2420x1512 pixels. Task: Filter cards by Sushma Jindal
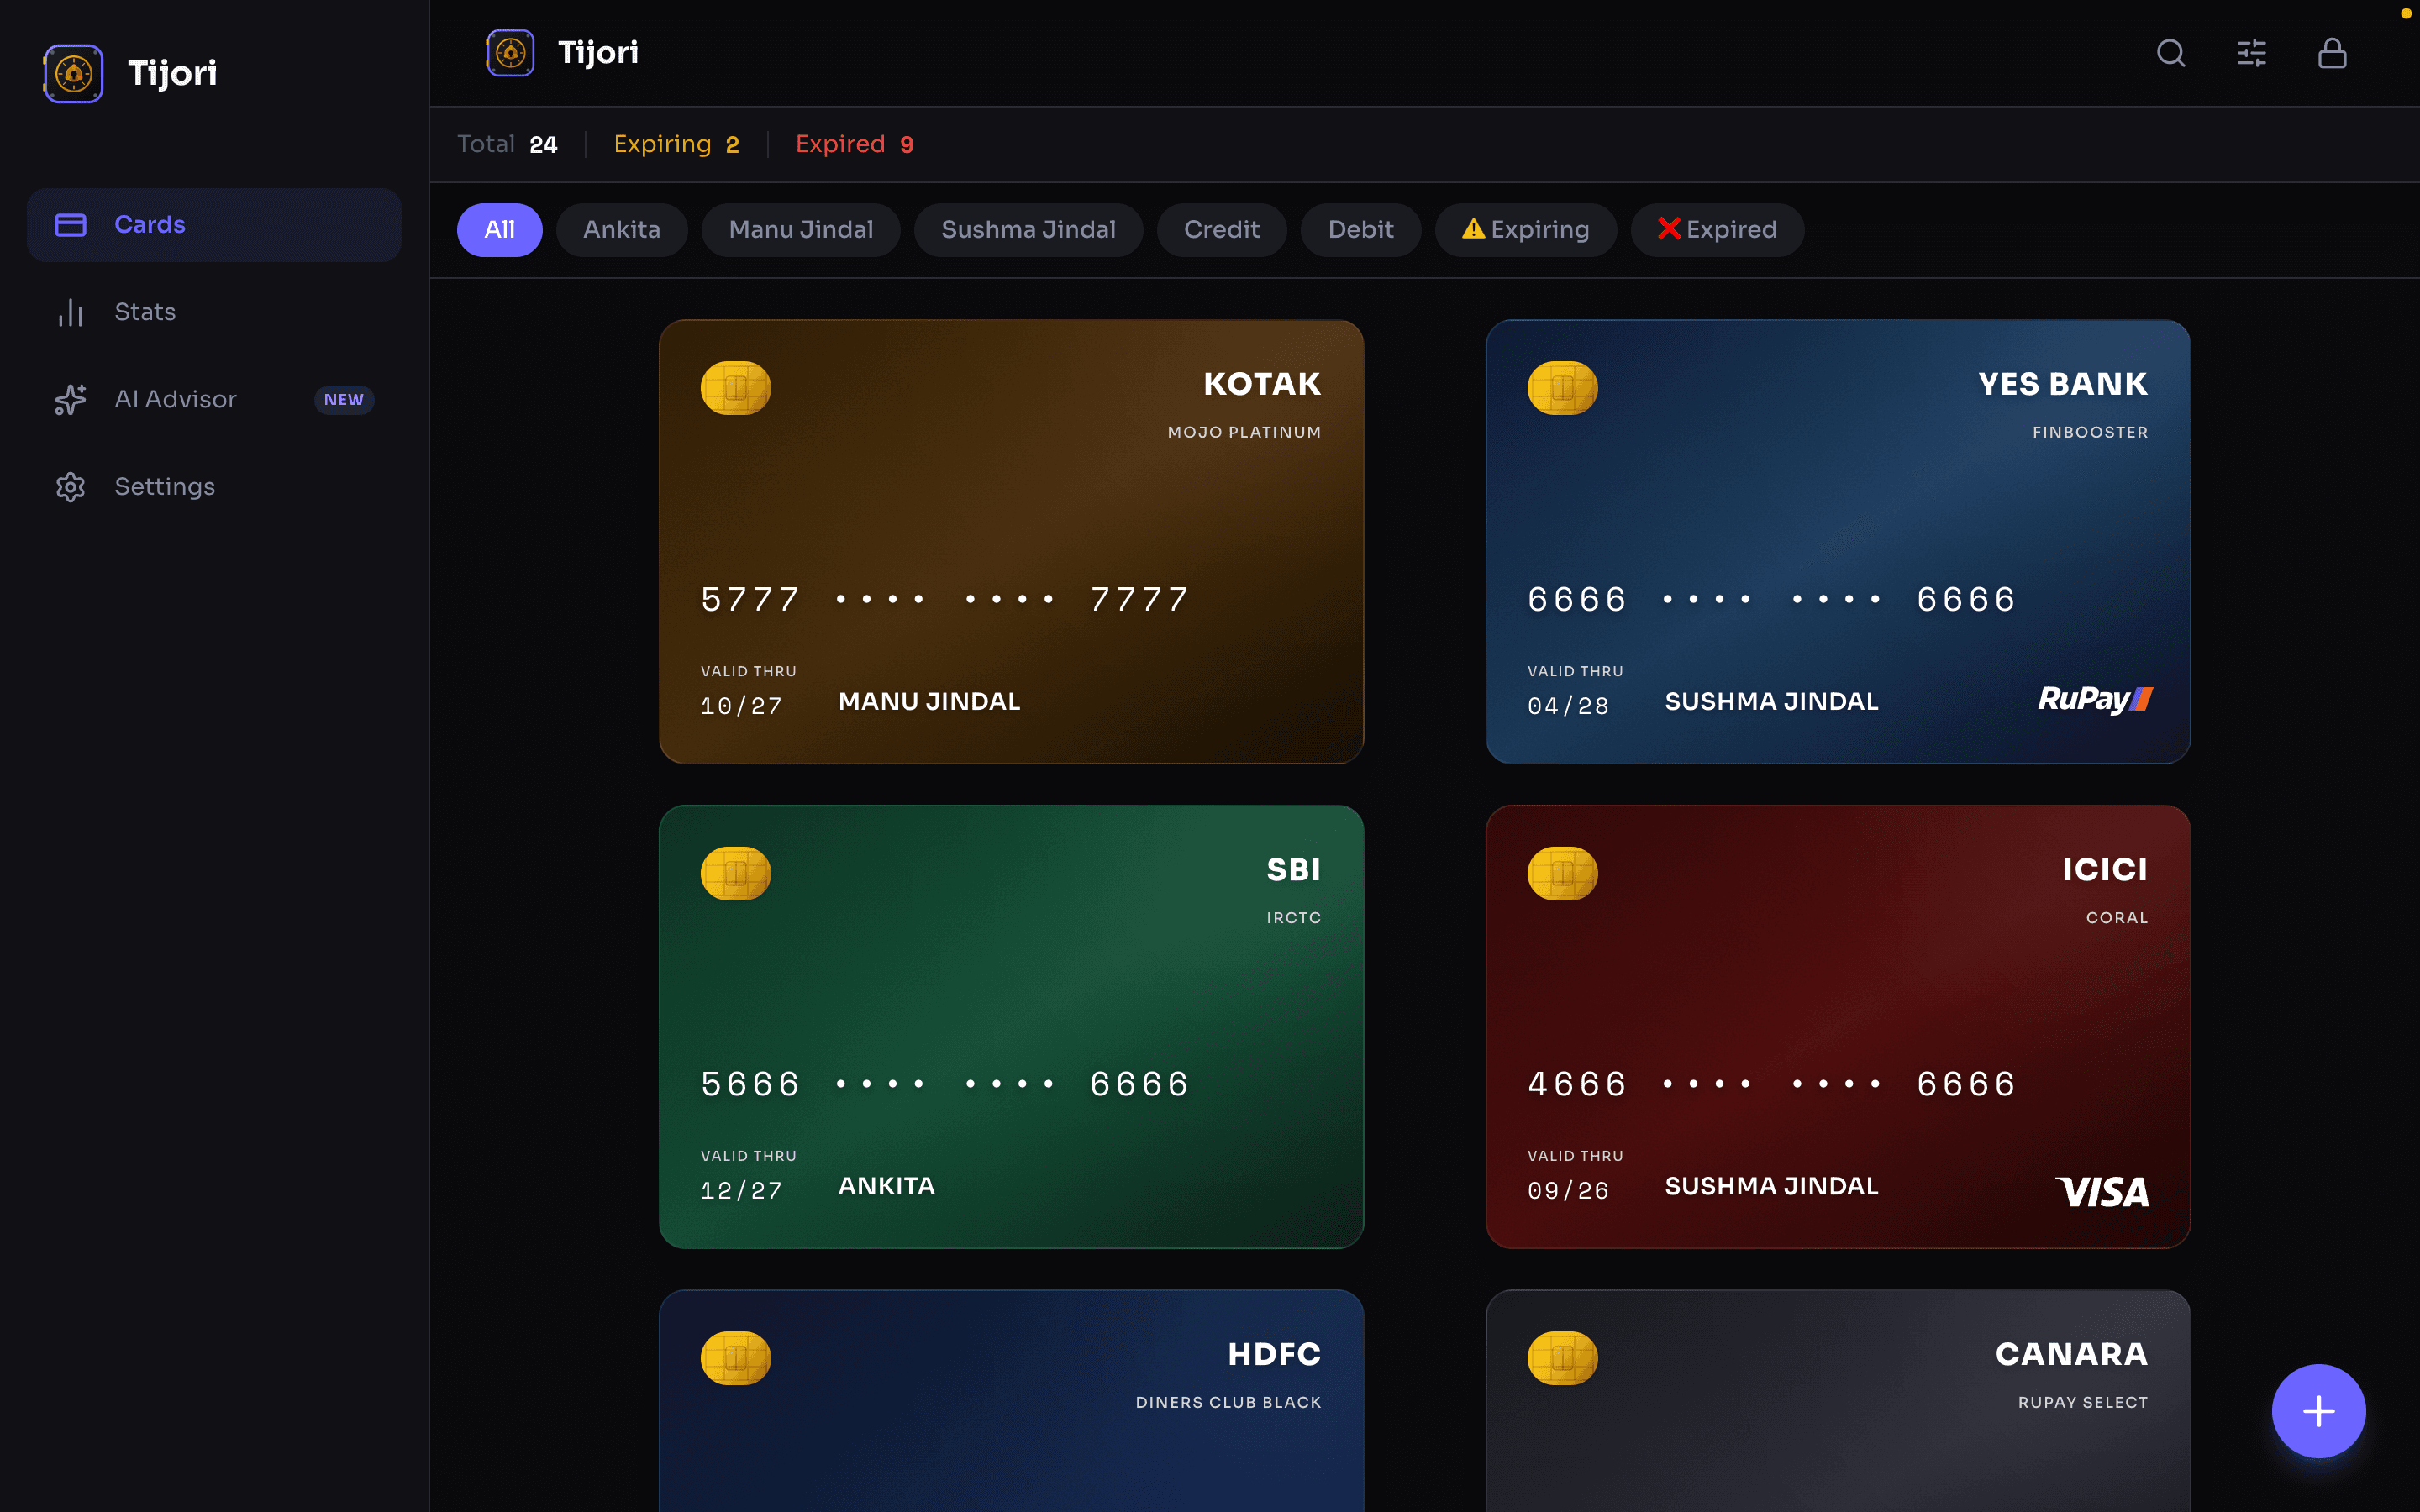point(1028,230)
